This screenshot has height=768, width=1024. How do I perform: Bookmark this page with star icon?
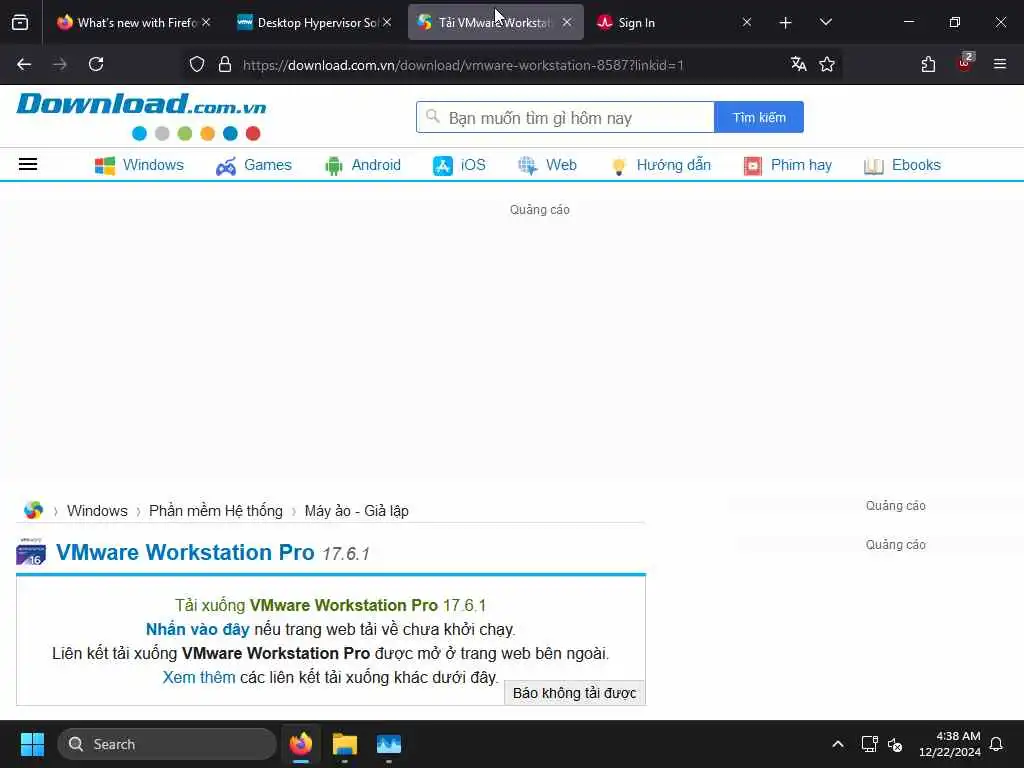(827, 64)
